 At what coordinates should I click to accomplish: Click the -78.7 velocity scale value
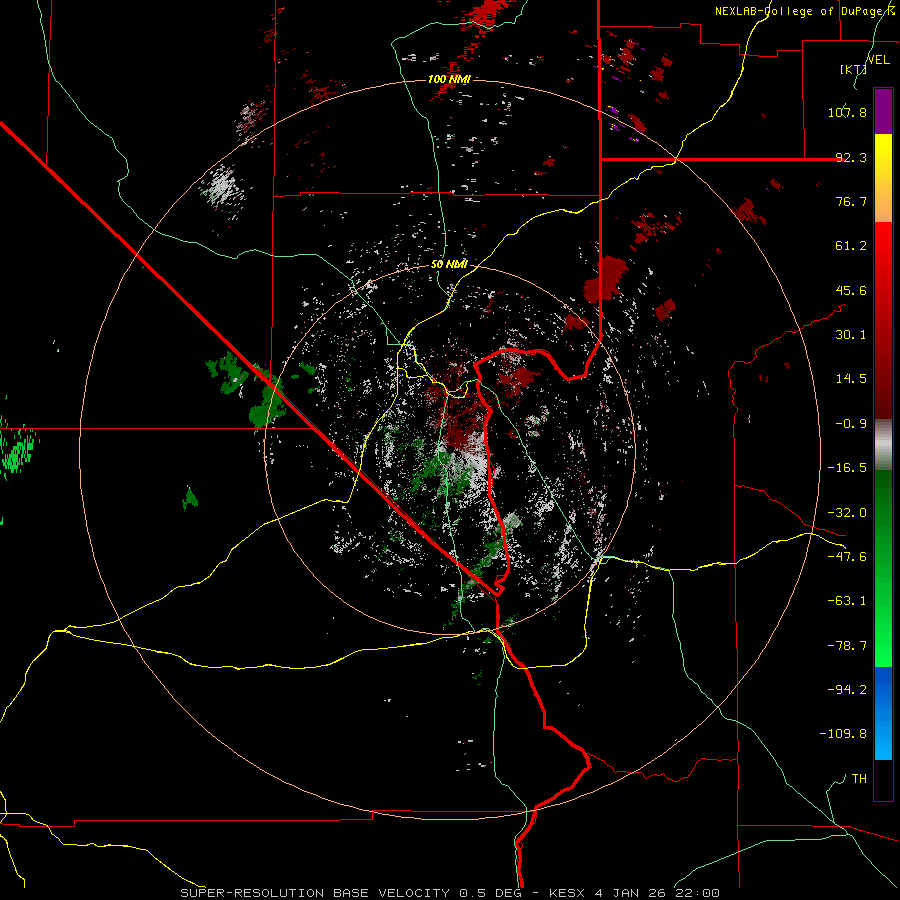(847, 646)
